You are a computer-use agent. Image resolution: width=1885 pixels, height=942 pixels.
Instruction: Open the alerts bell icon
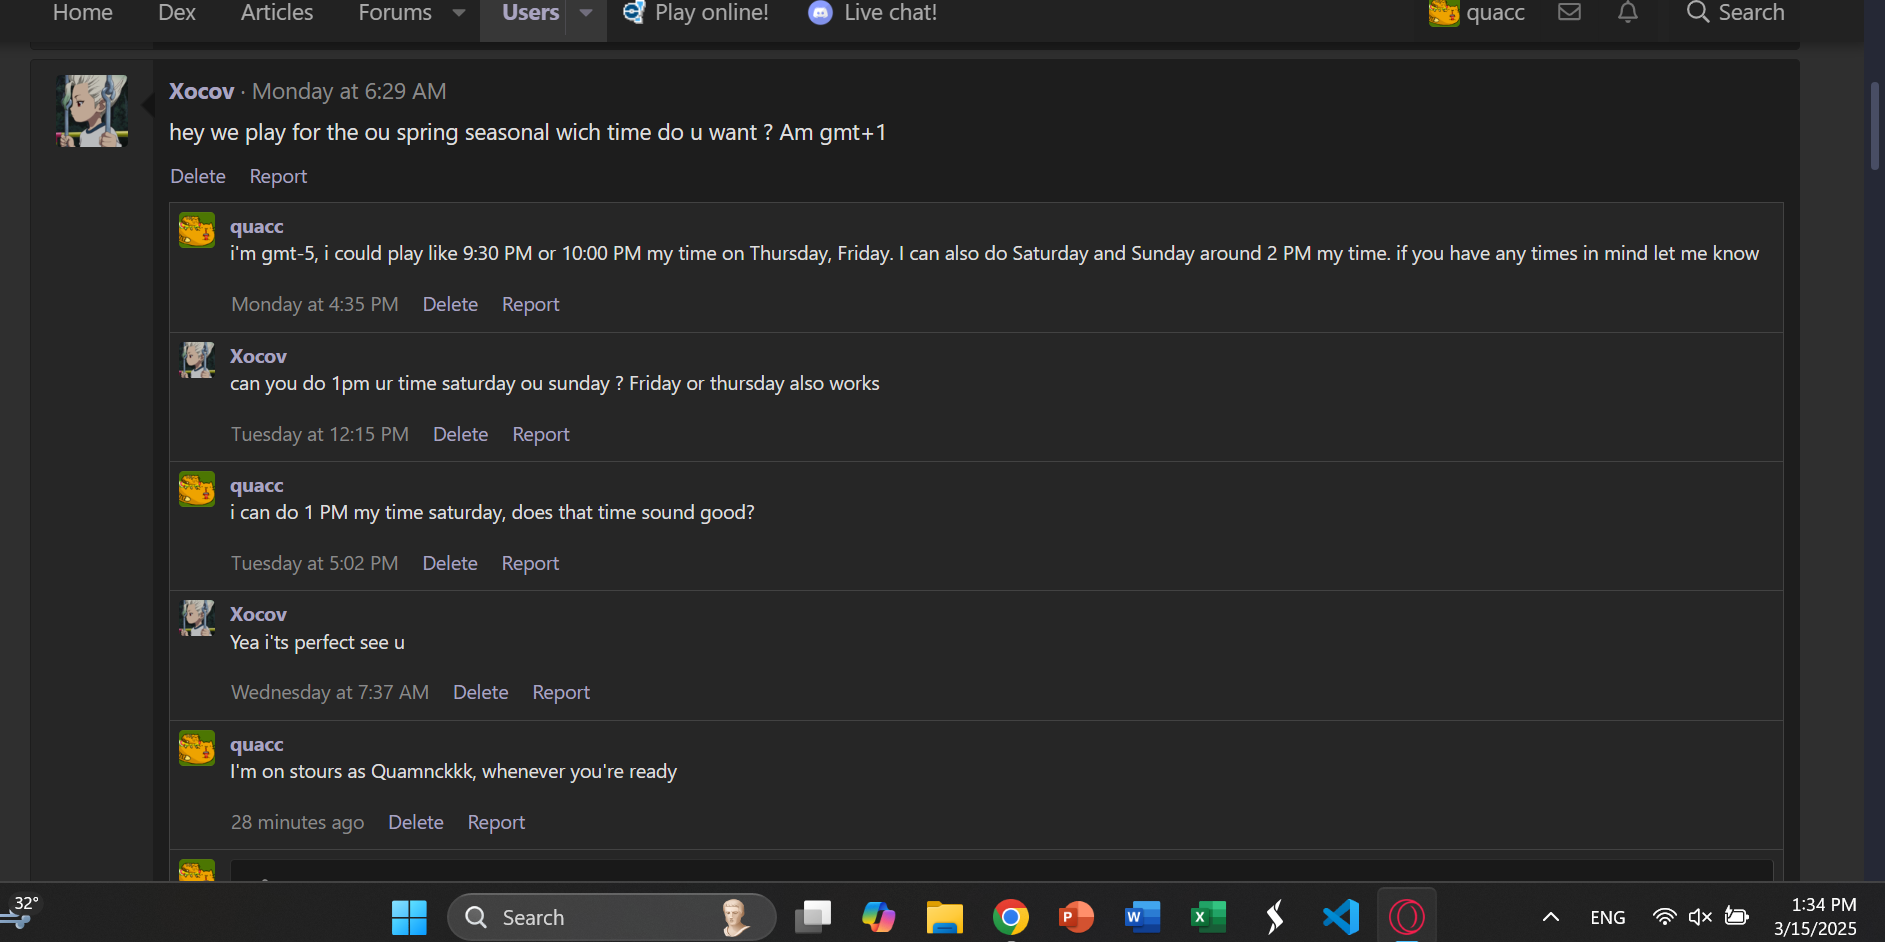click(x=1628, y=12)
